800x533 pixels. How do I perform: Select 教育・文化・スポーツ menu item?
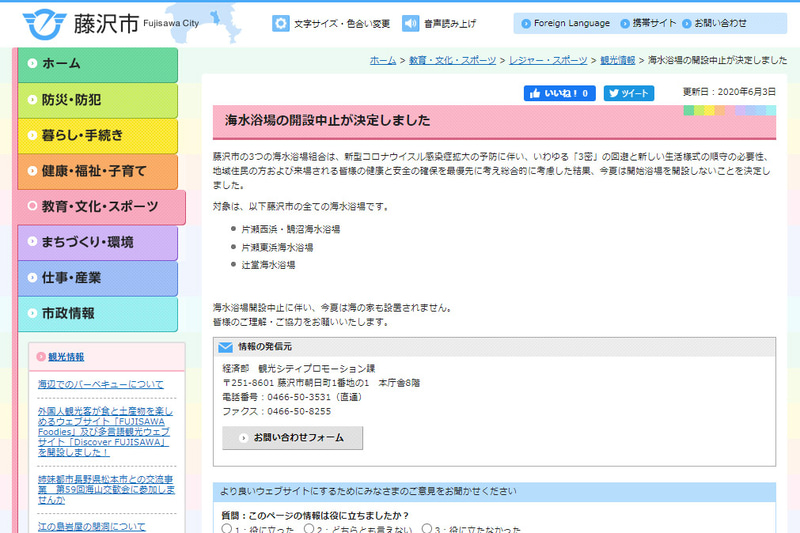point(102,208)
